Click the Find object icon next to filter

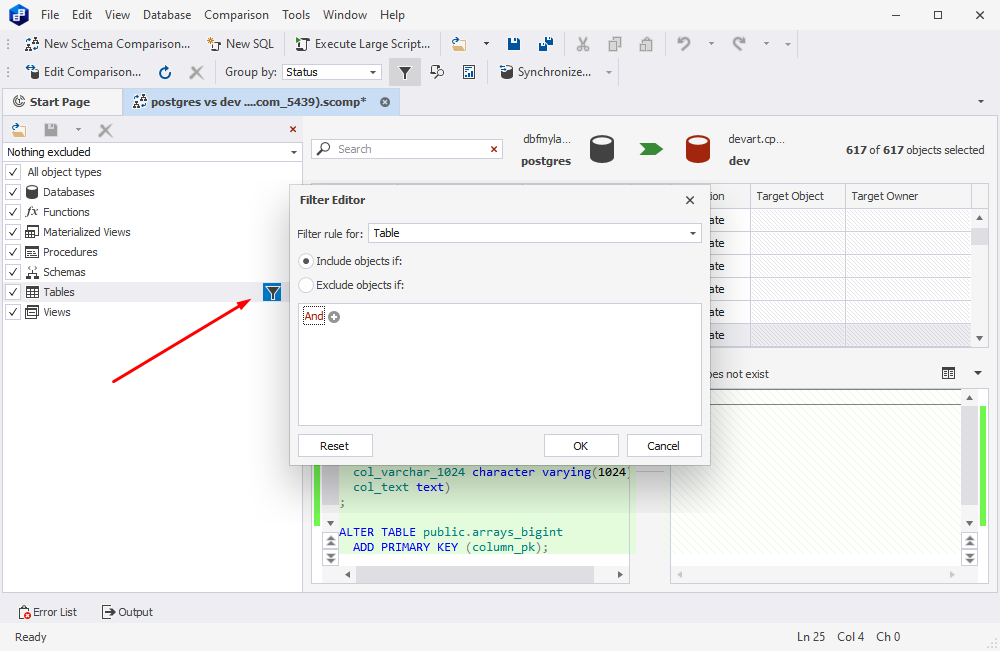pyautogui.click(x=437, y=72)
